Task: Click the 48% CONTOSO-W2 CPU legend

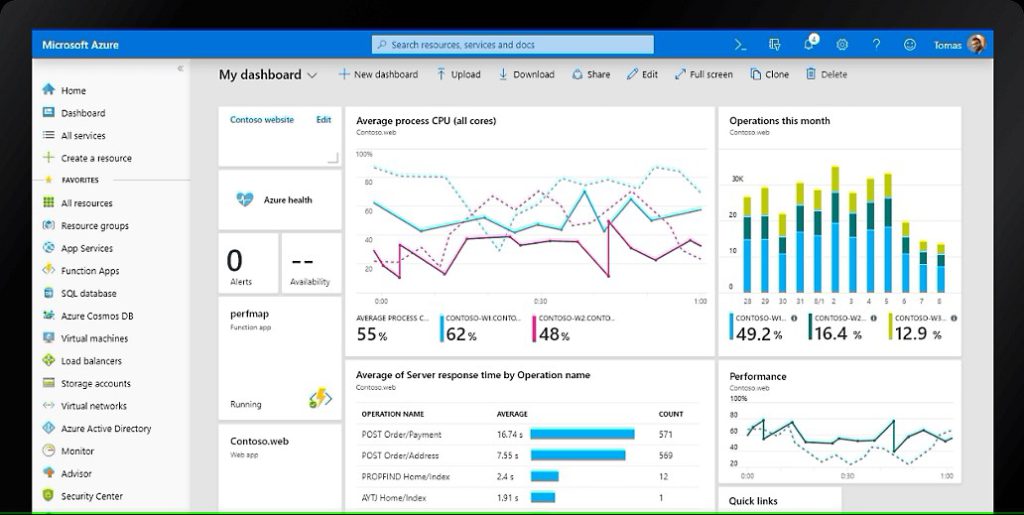Action: pyautogui.click(x=574, y=328)
